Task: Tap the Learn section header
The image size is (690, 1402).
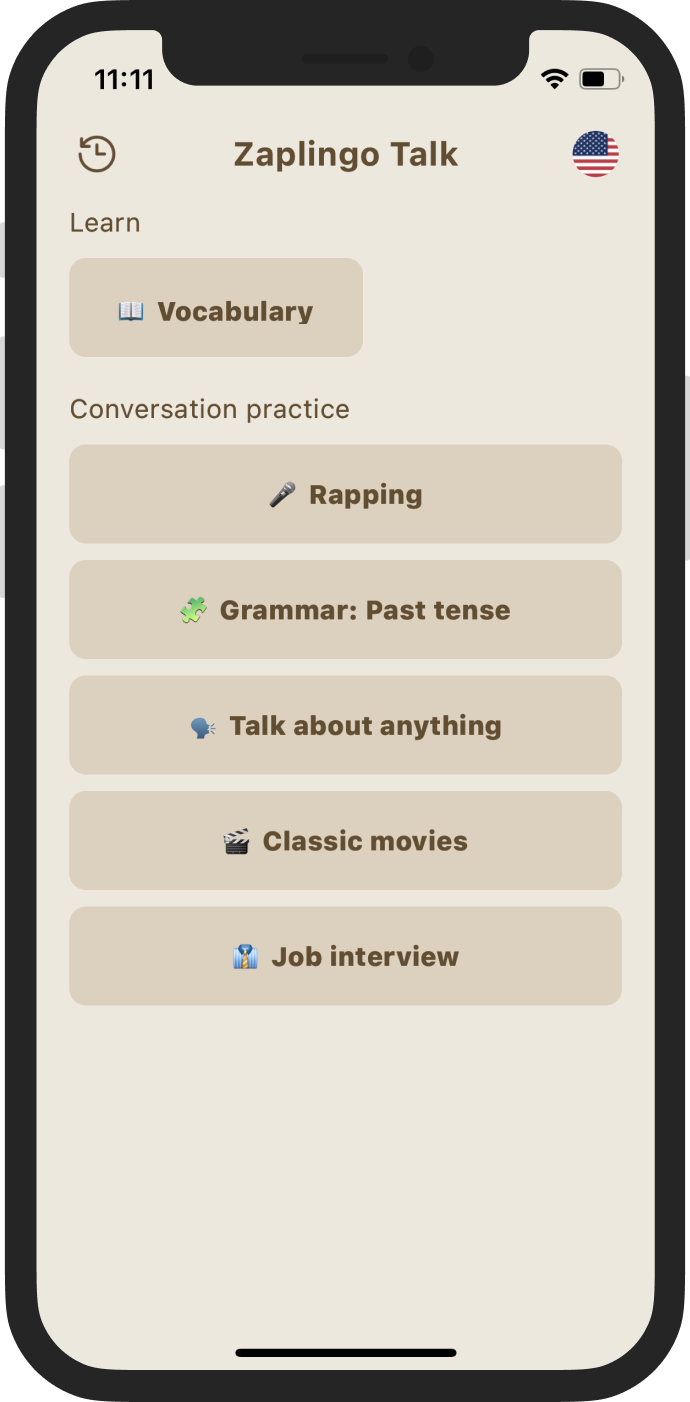Action: click(x=104, y=222)
